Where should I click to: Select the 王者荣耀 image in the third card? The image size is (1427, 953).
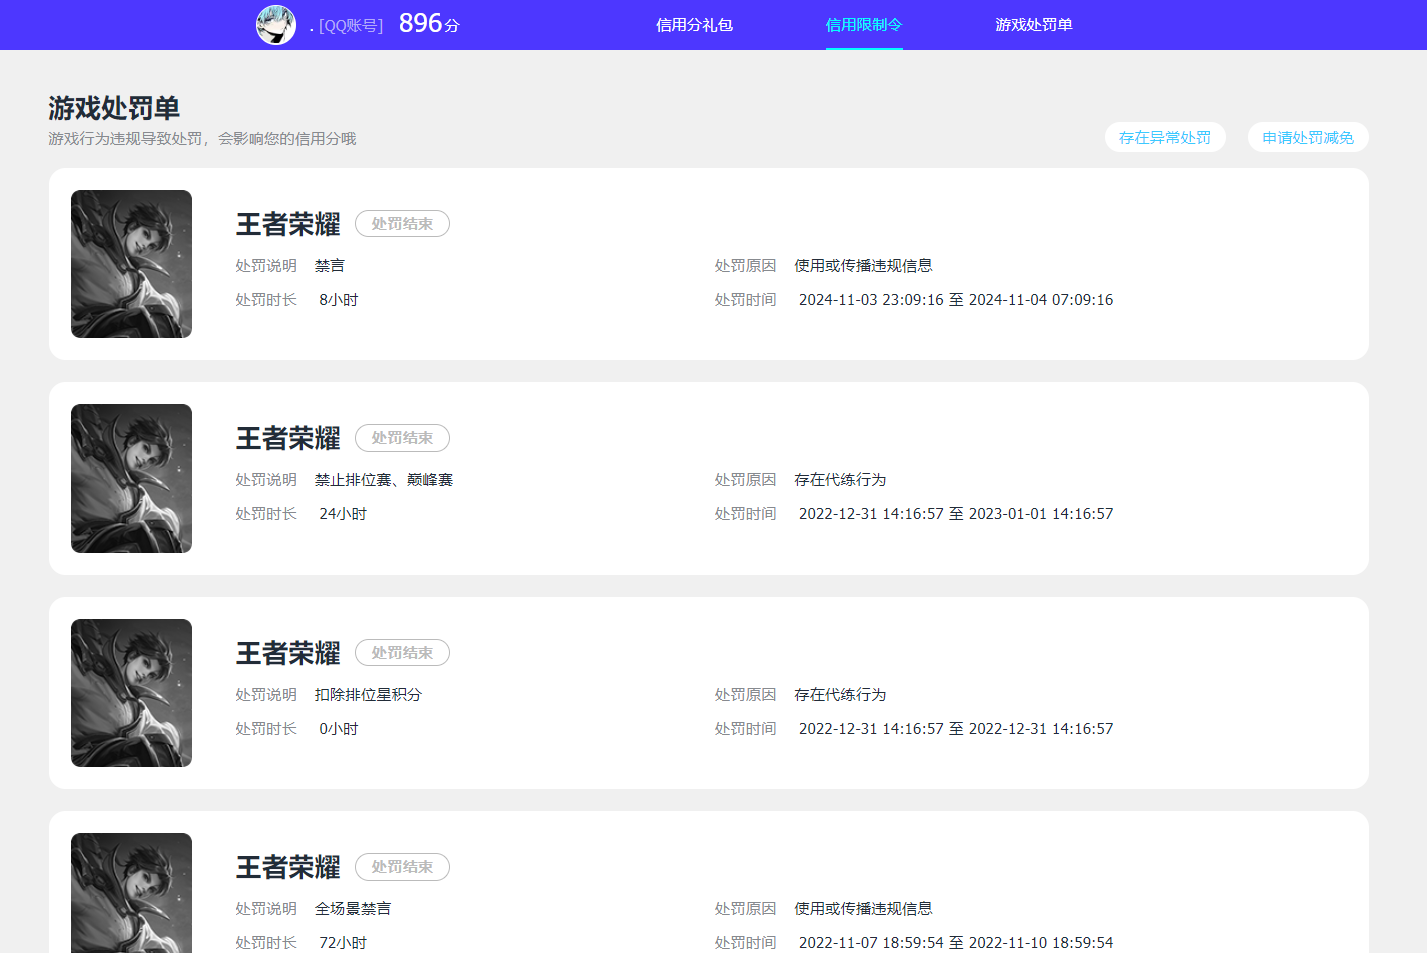click(131, 693)
